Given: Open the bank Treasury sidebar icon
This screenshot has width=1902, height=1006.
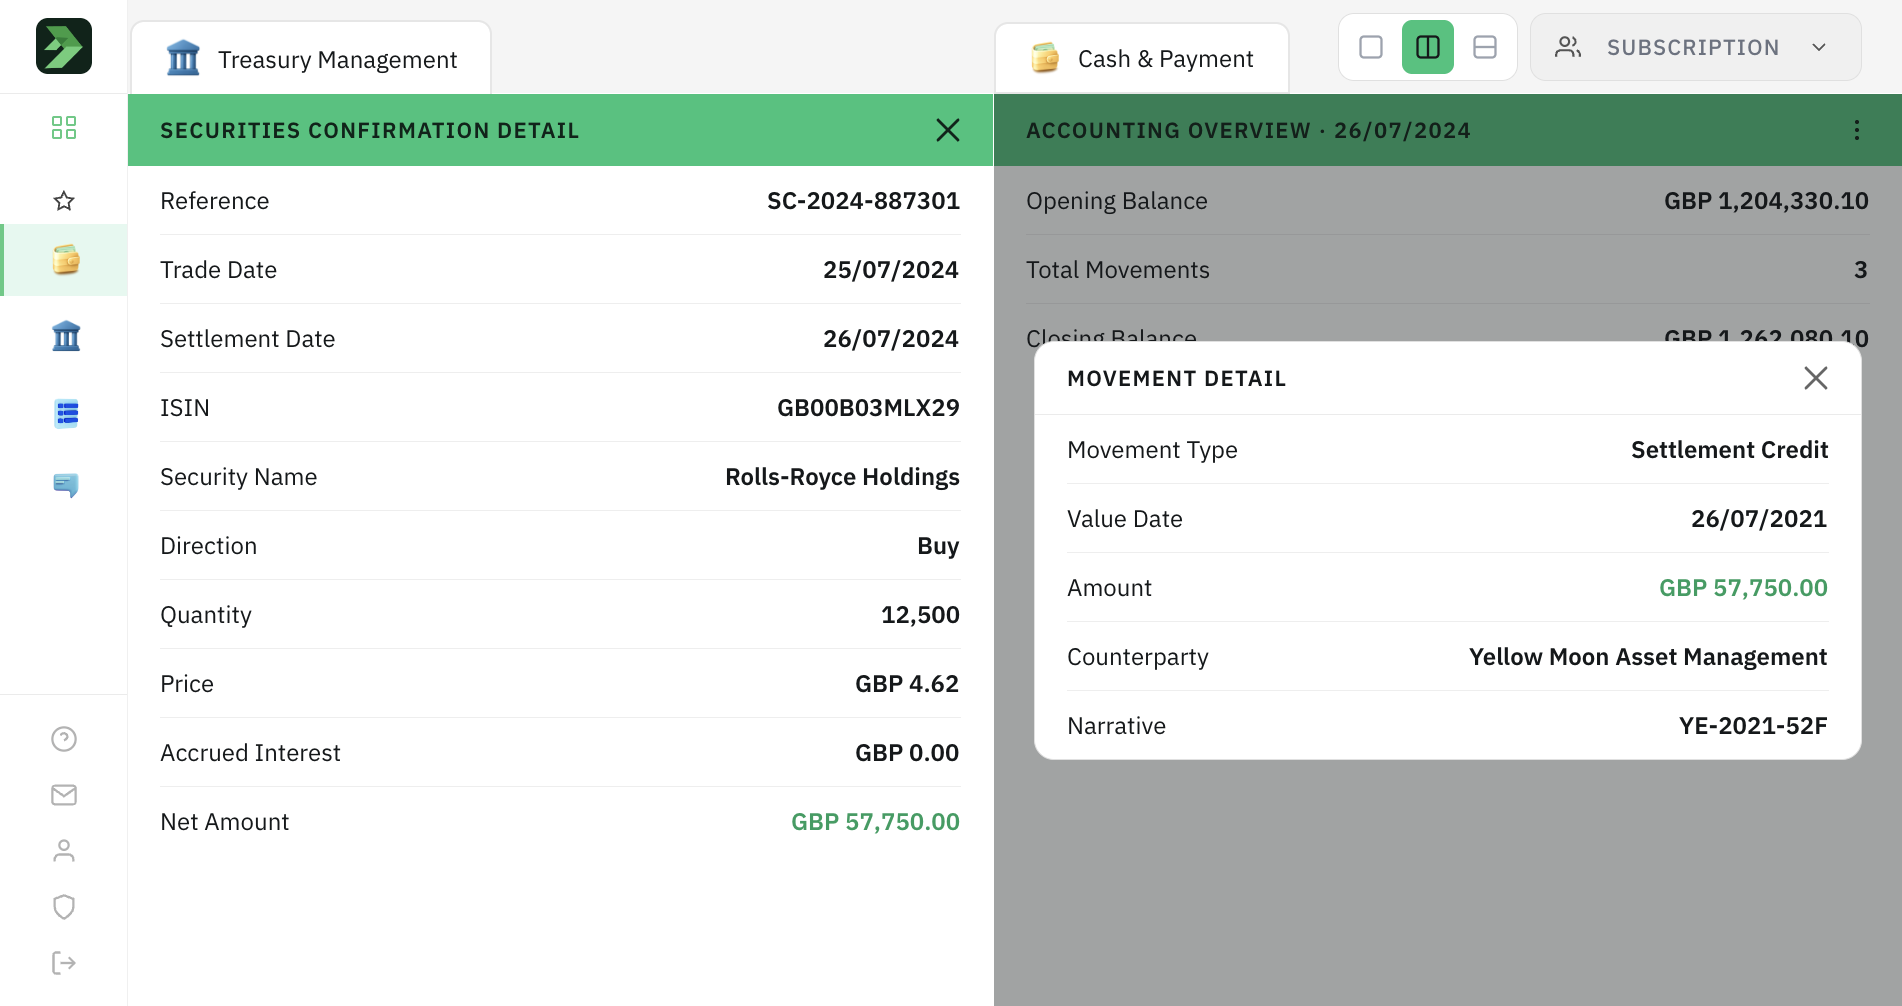Looking at the screenshot, I should pos(66,336).
